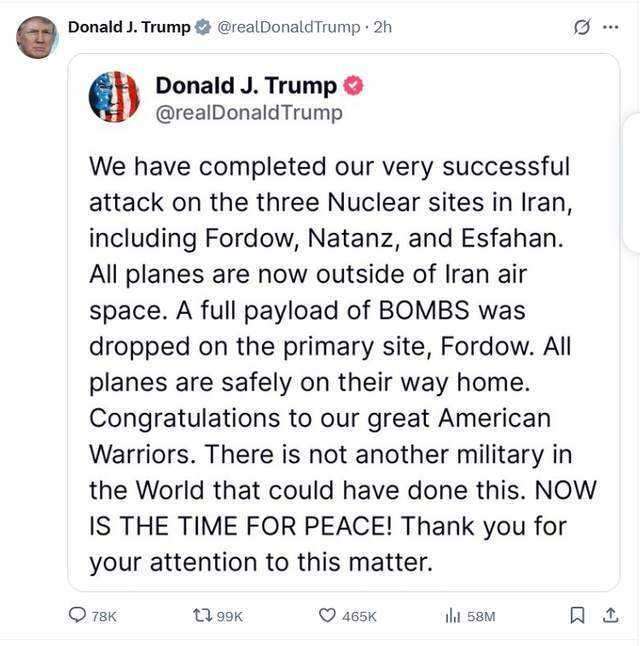Viewport: 640px width, 646px height.
Task: Click the blue verified badge in the top header
Action: click(203, 27)
